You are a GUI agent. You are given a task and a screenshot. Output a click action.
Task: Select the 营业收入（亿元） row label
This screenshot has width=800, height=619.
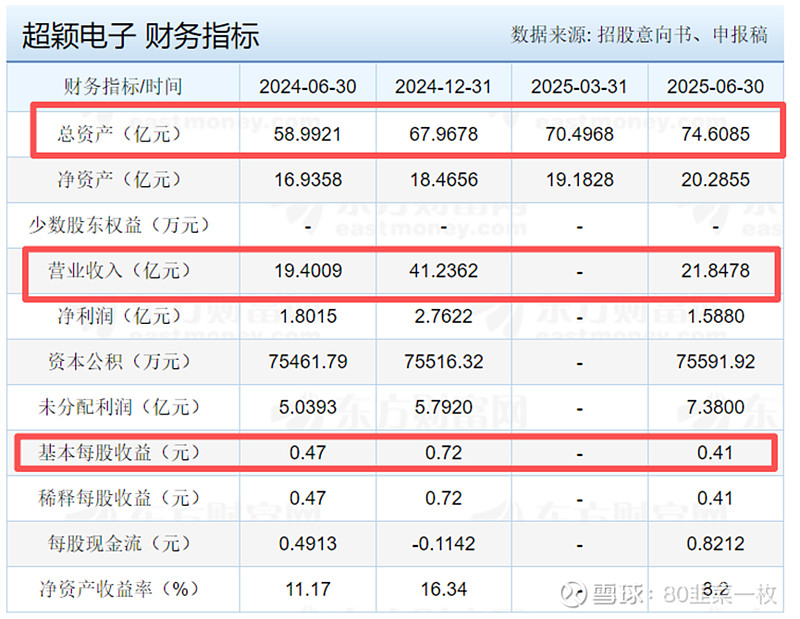119,270
